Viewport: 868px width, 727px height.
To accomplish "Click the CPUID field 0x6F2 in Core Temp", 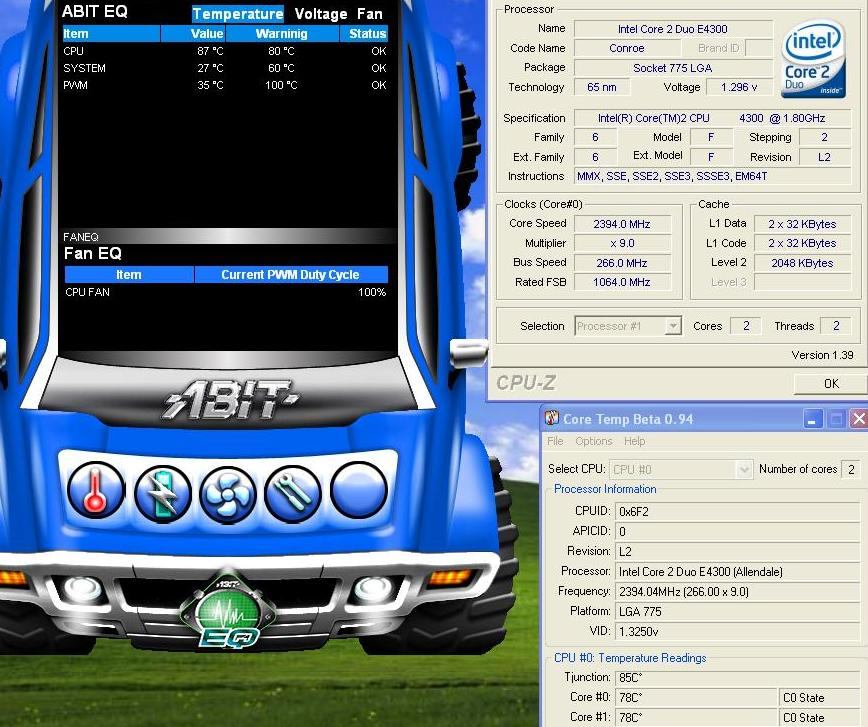I will pos(736,511).
